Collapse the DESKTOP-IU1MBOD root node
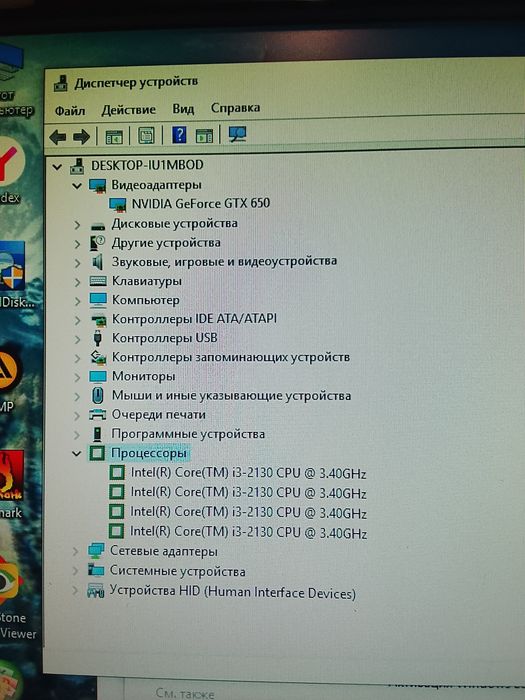The image size is (525, 700). [57, 167]
